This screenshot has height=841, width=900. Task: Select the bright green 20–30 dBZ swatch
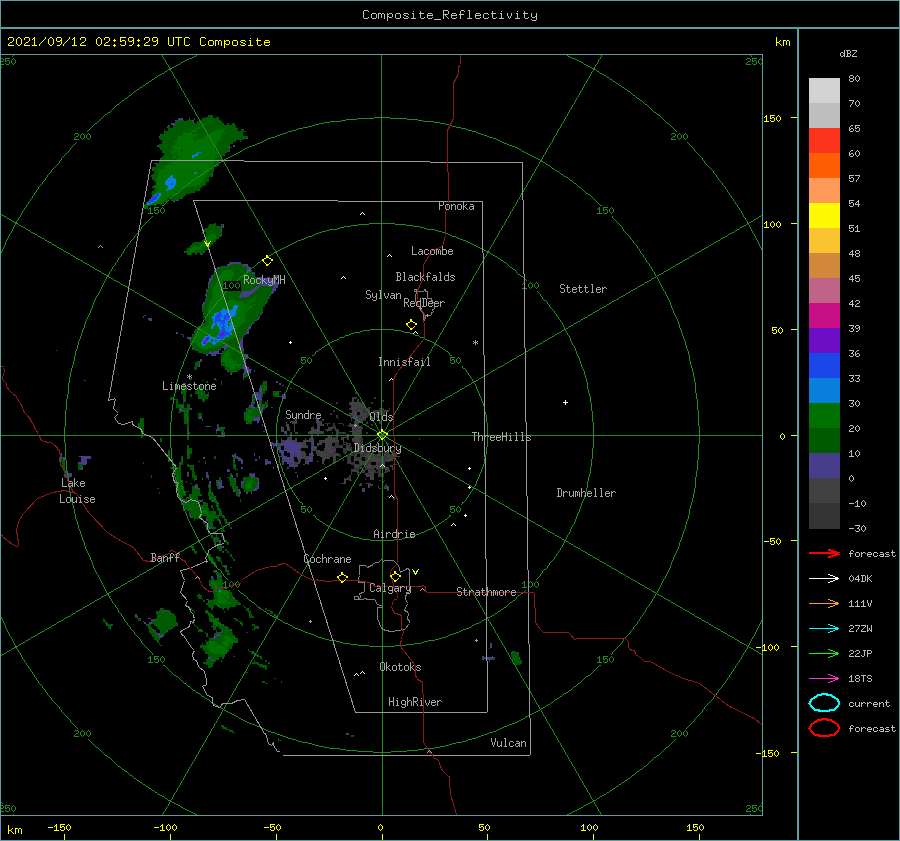(x=824, y=416)
